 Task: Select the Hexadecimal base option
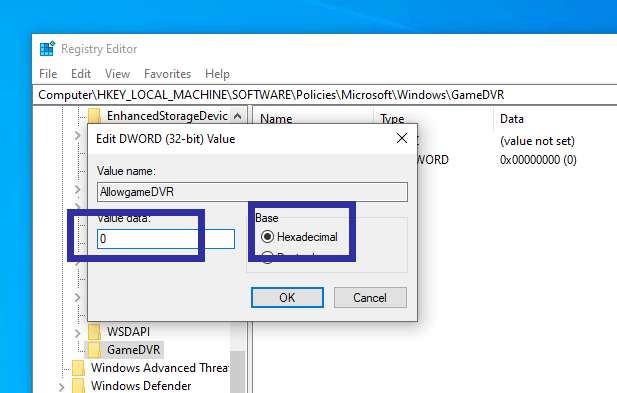[x=299, y=237]
